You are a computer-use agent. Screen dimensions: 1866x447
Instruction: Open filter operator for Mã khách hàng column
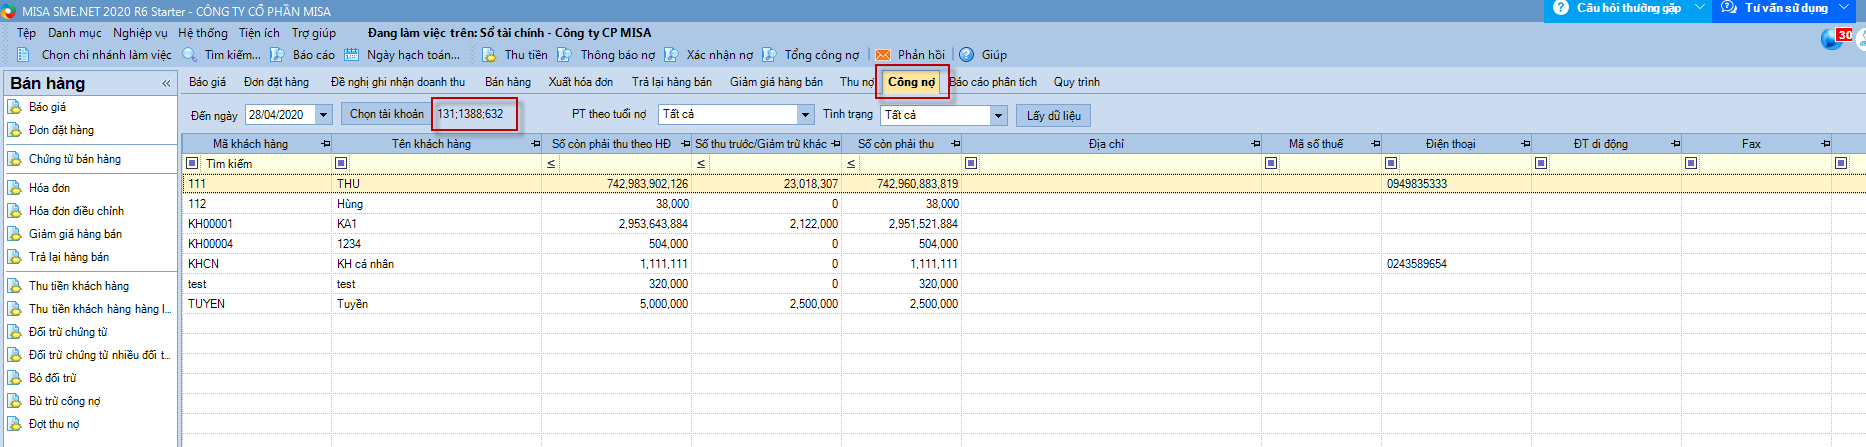click(x=192, y=163)
